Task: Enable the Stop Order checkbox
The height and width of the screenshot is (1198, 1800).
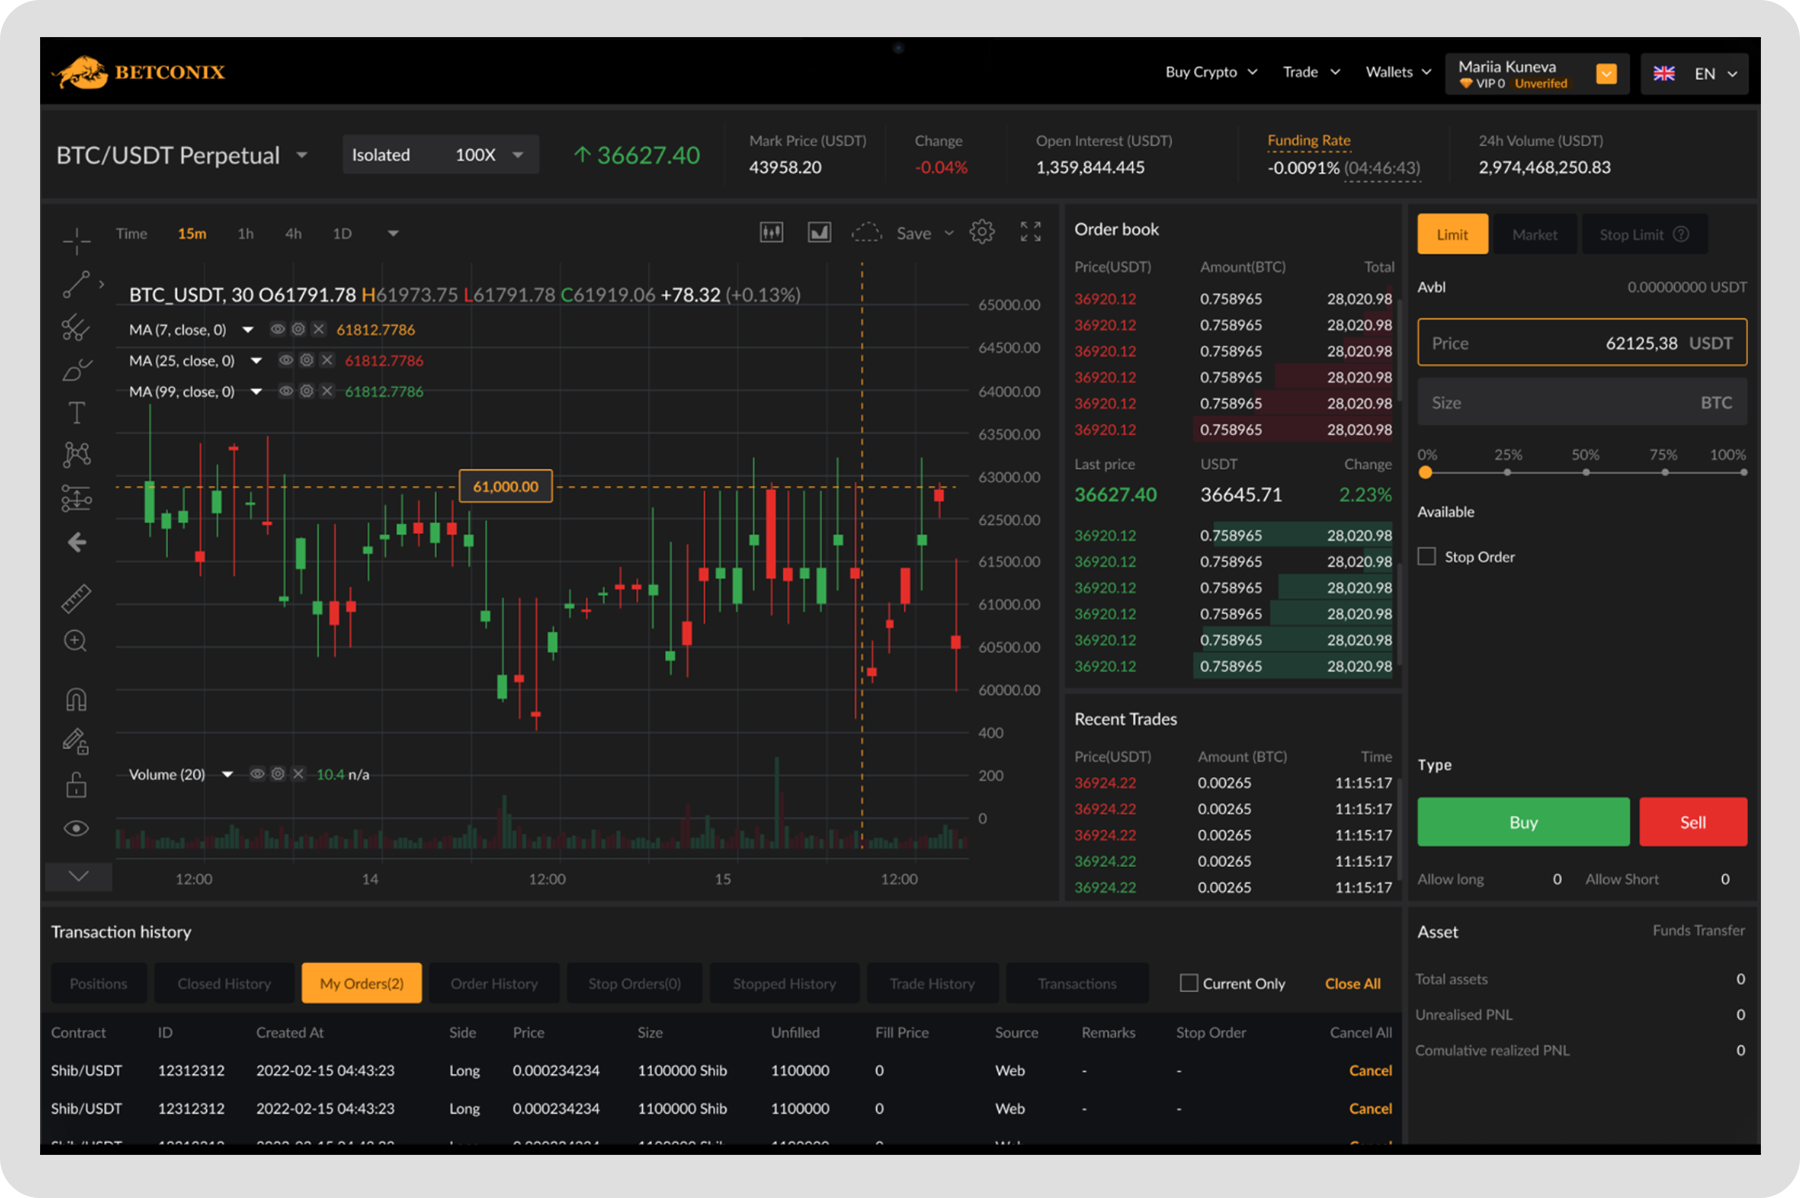Action: tap(1427, 557)
